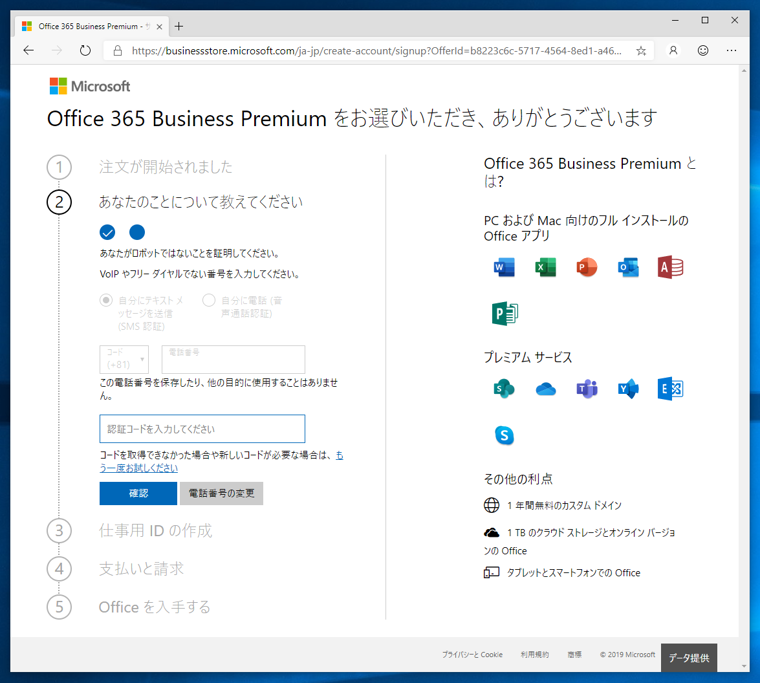Click the © 2019 Microsoft text
Viewport: 760px width, 683px height.
[x=627, y=654]
